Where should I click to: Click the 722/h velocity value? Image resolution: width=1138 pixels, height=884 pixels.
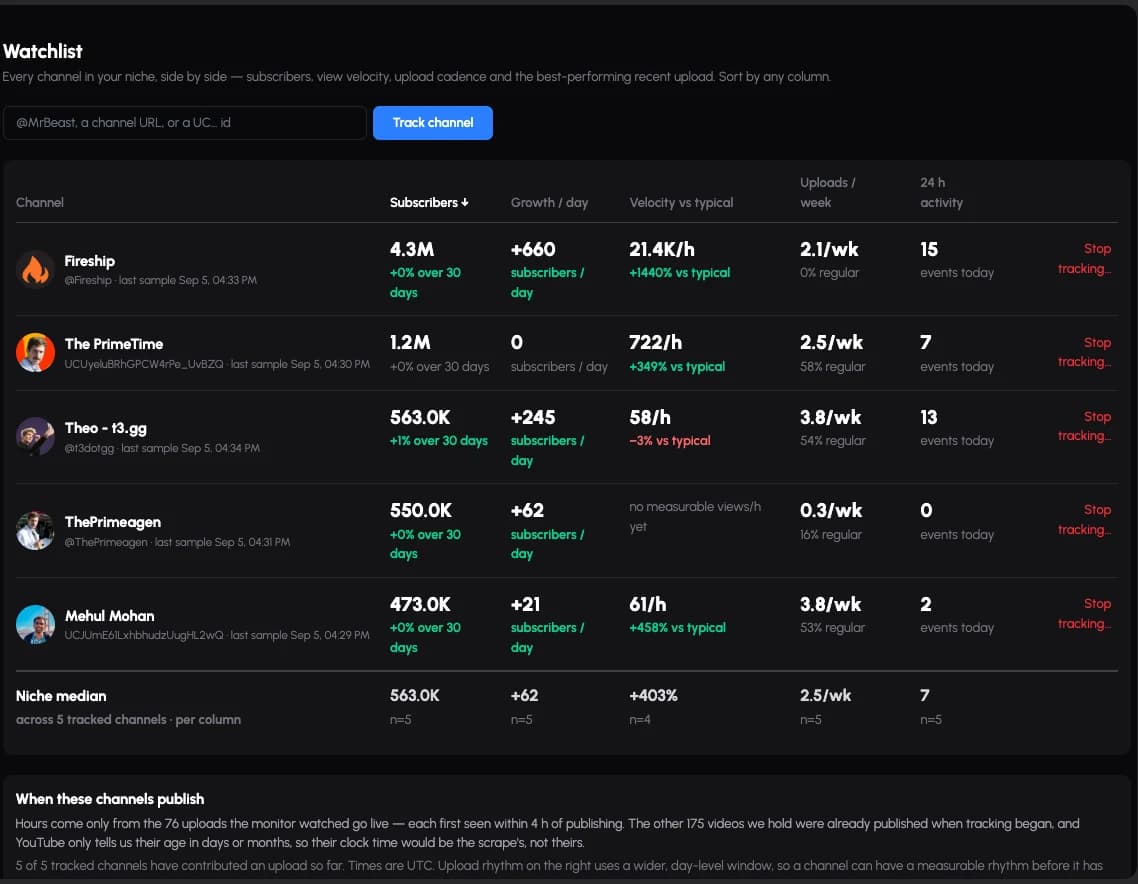[655, 343]
